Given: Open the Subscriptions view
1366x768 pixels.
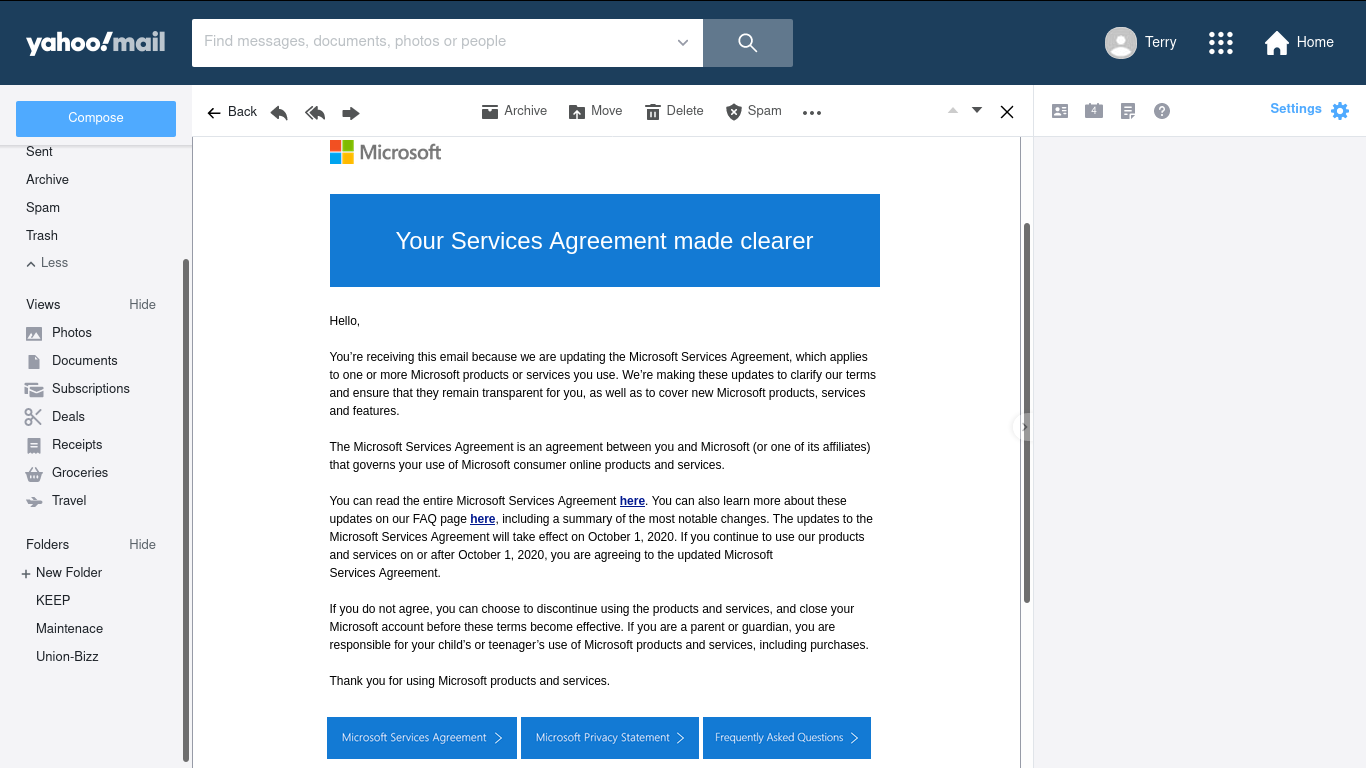Looking at the screenshot, I should coord(78,389).
